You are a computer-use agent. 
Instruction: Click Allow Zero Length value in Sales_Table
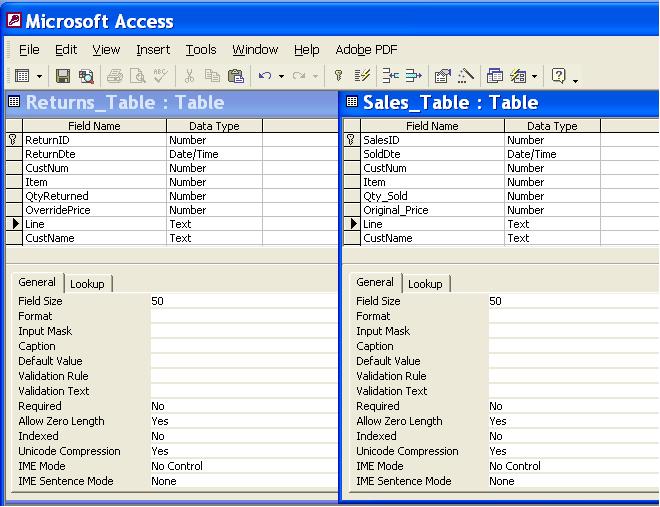coord(573,421)
